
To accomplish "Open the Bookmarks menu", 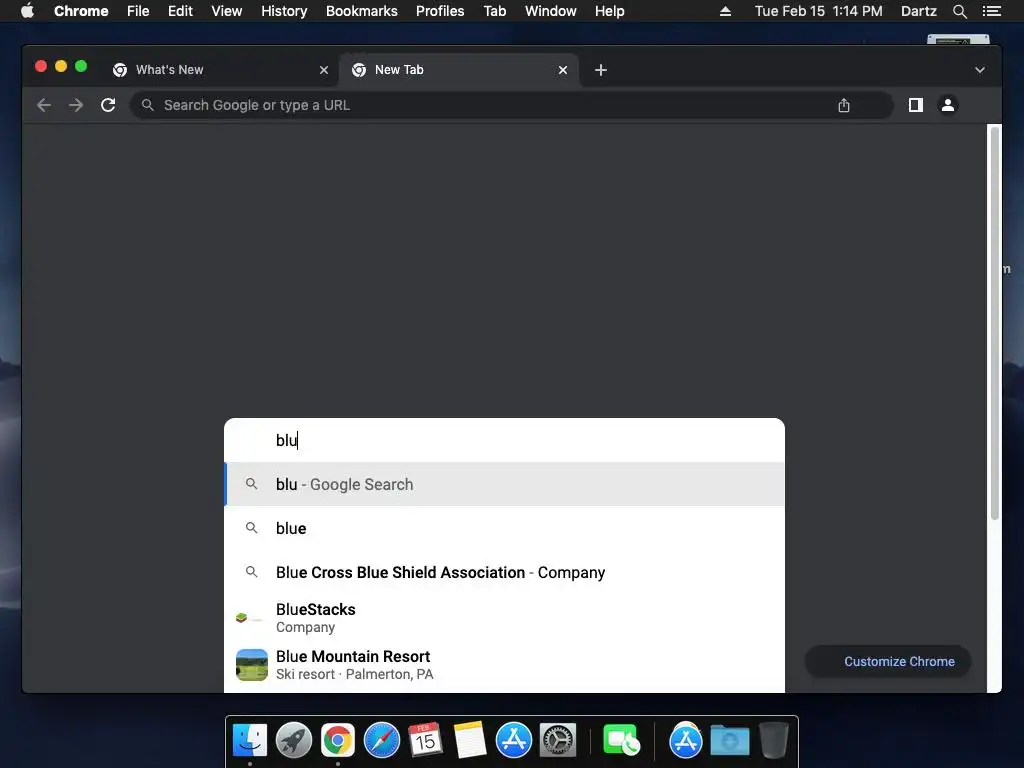I will coord(362,11).
